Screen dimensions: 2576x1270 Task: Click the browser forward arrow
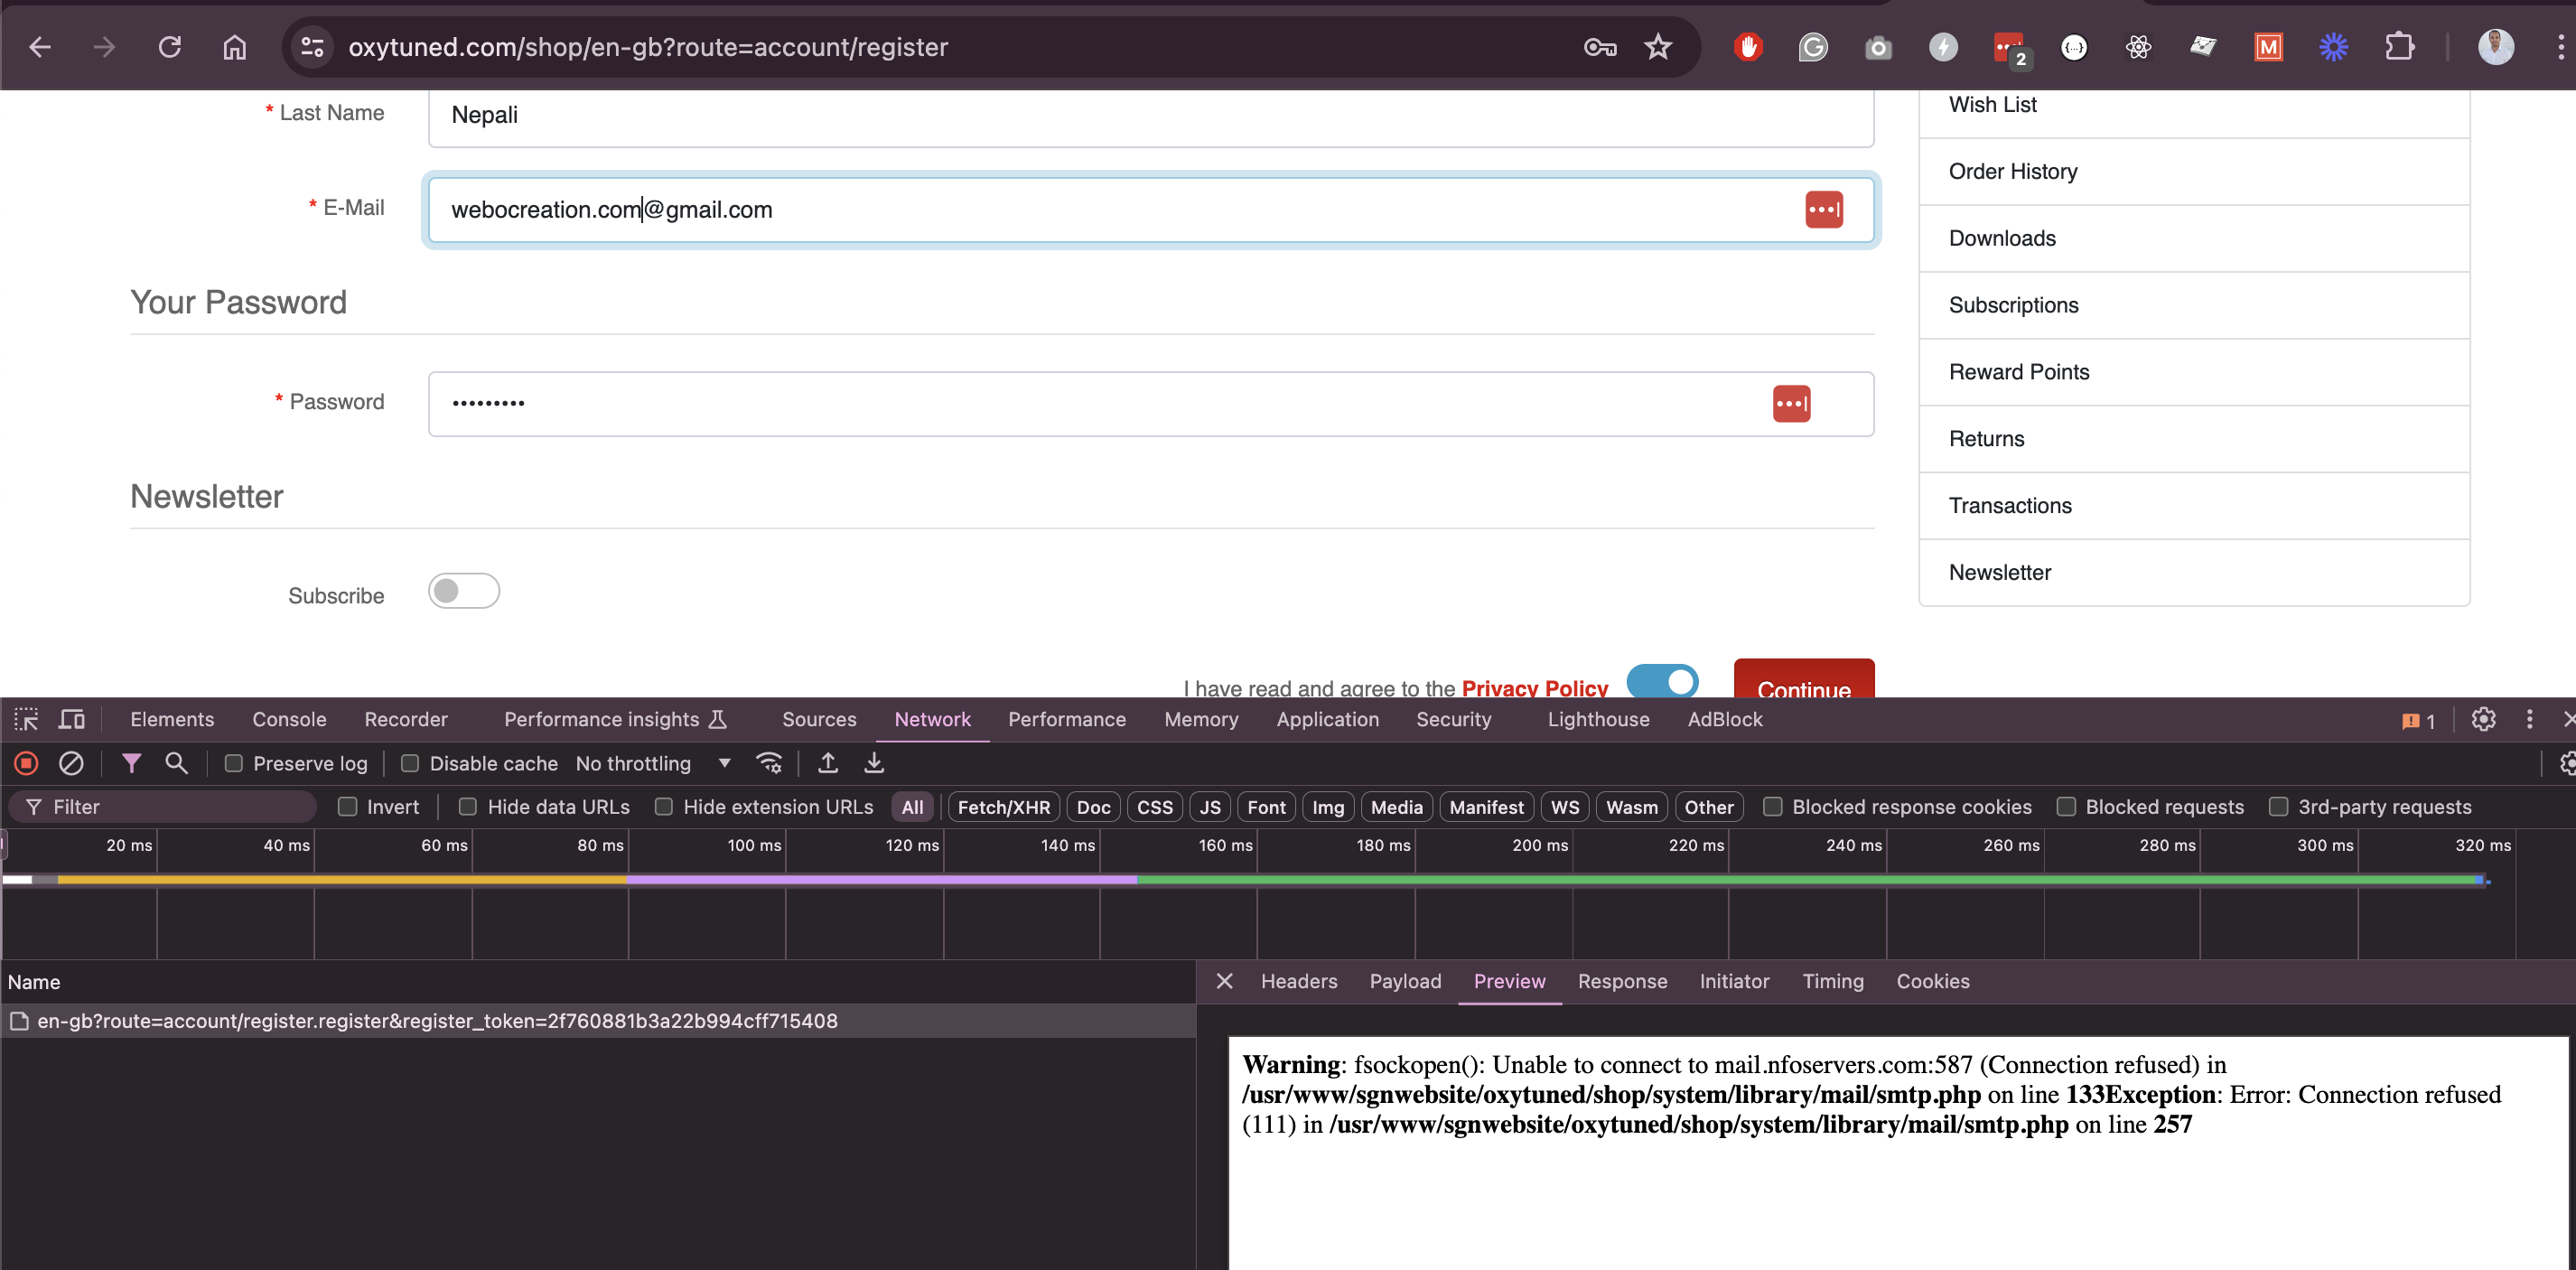coord(104,47)
